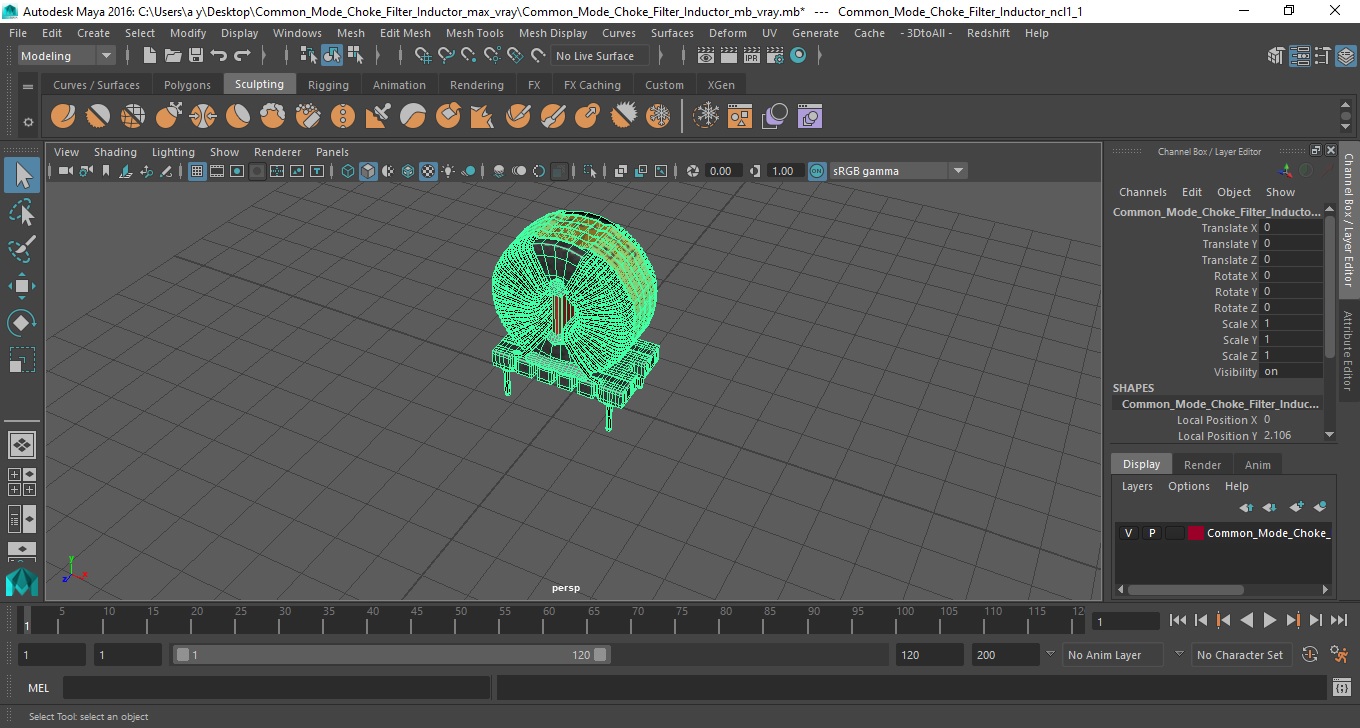Open the layer editor Options menu

pos(1189,486)
